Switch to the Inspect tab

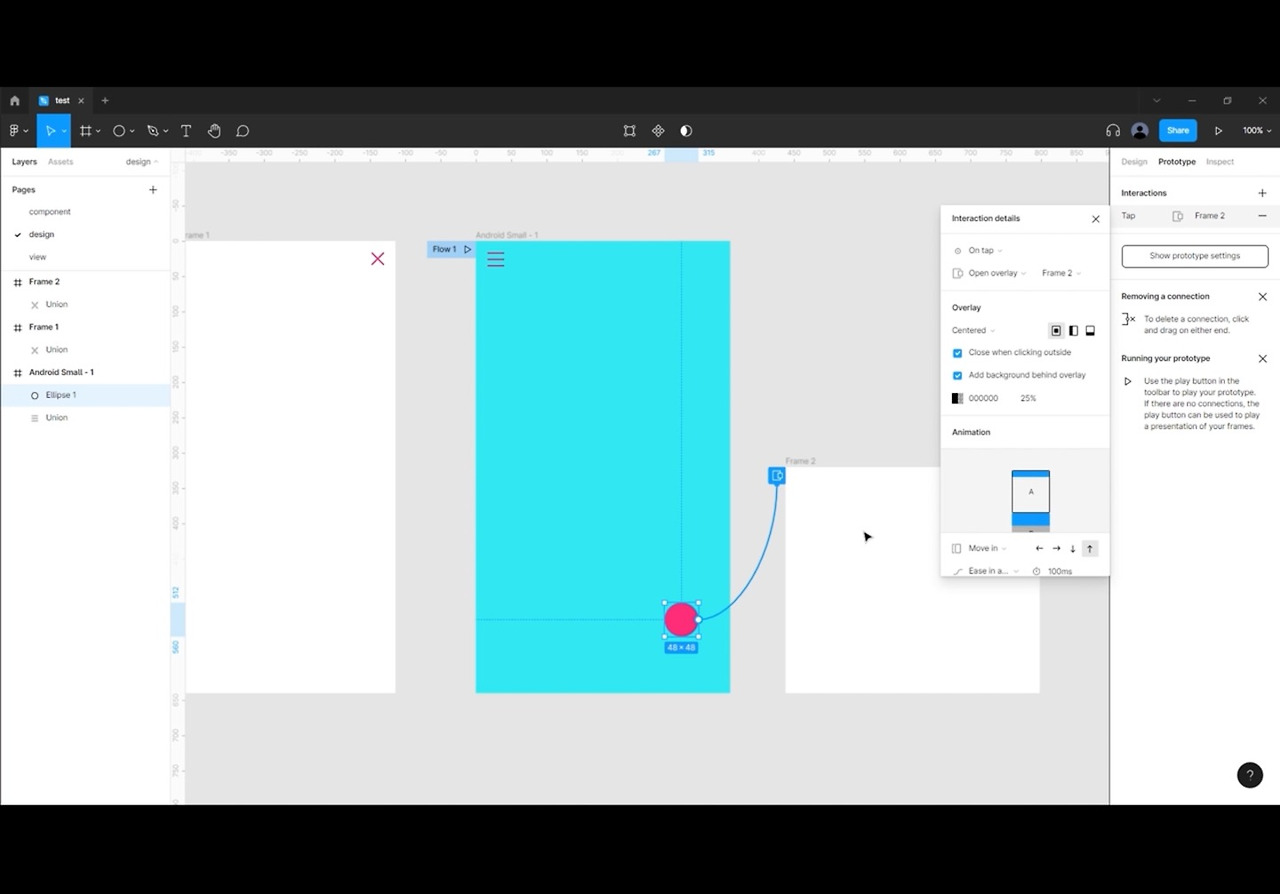pyautogui.click(x=1220, y=162)
